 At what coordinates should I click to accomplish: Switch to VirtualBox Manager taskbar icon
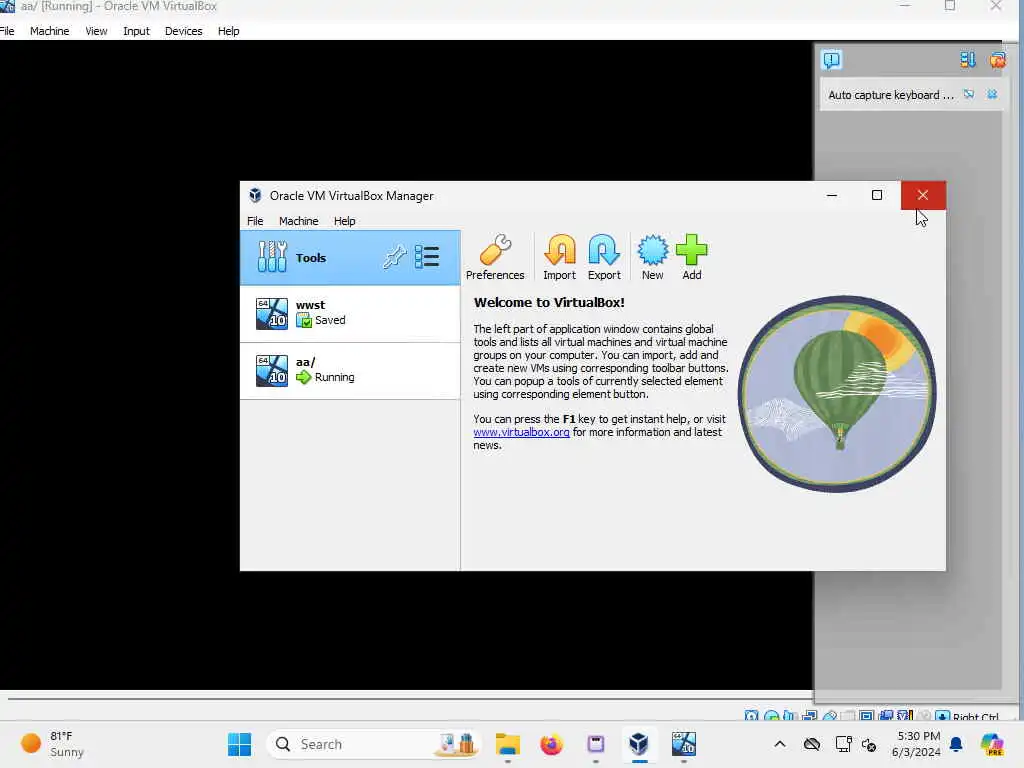(639, 744)
